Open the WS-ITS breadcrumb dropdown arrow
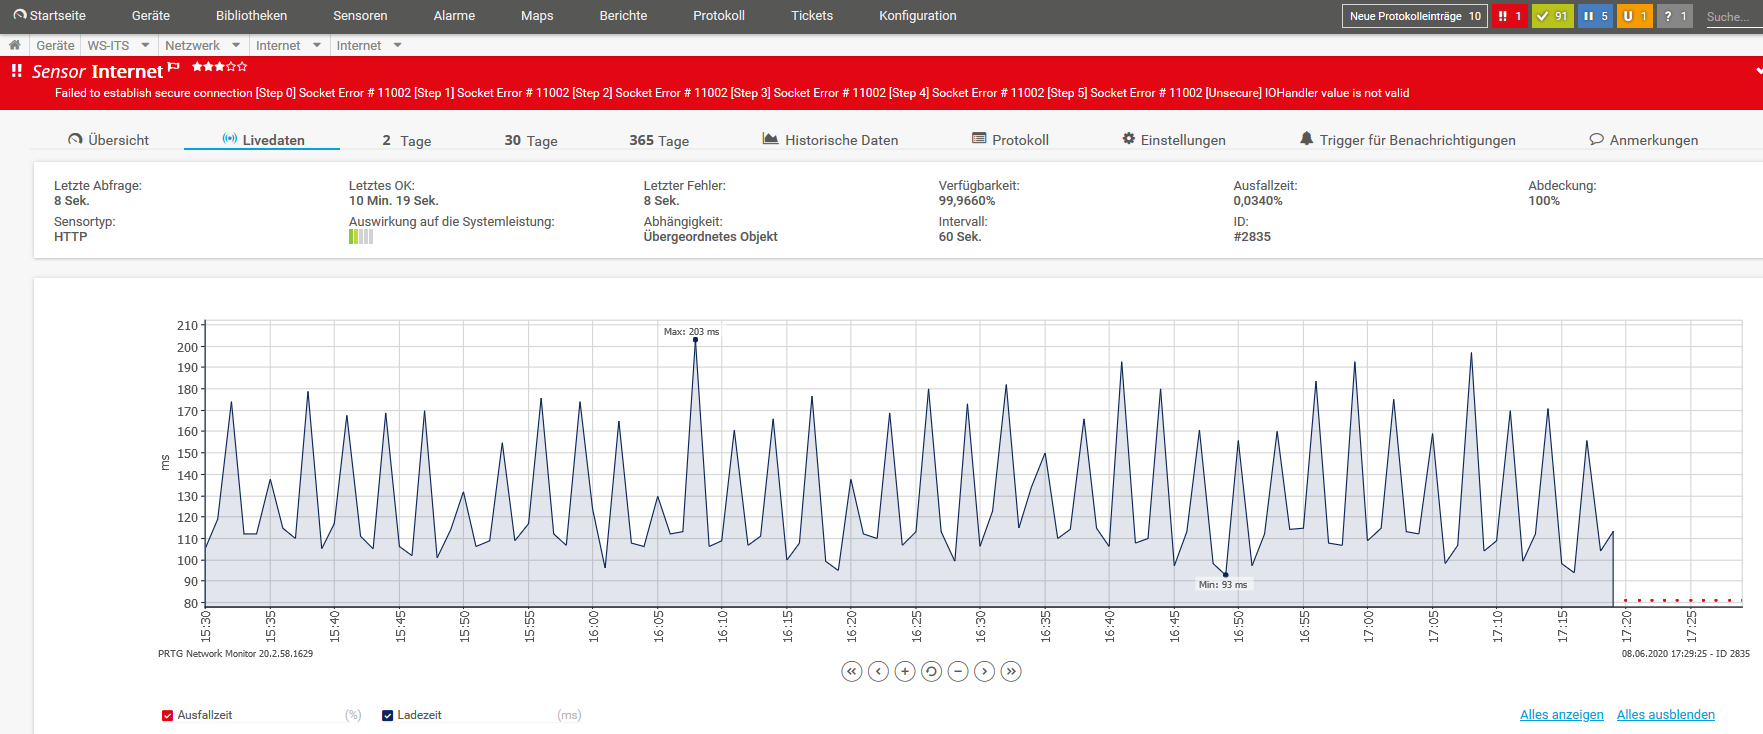Image resolution: width=1763 pixels, height=734 pixels. tap(145, 45)
